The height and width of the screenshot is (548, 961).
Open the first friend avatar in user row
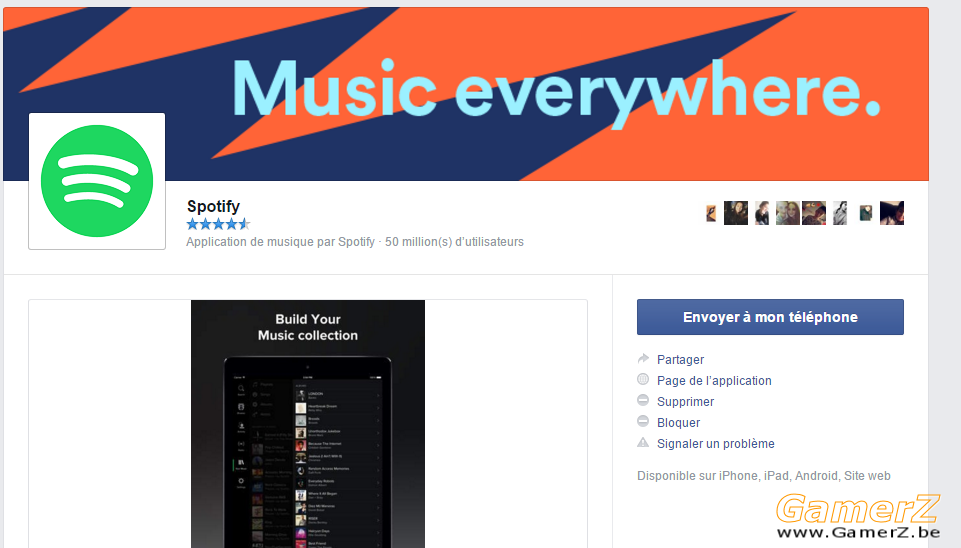(711, 213)
